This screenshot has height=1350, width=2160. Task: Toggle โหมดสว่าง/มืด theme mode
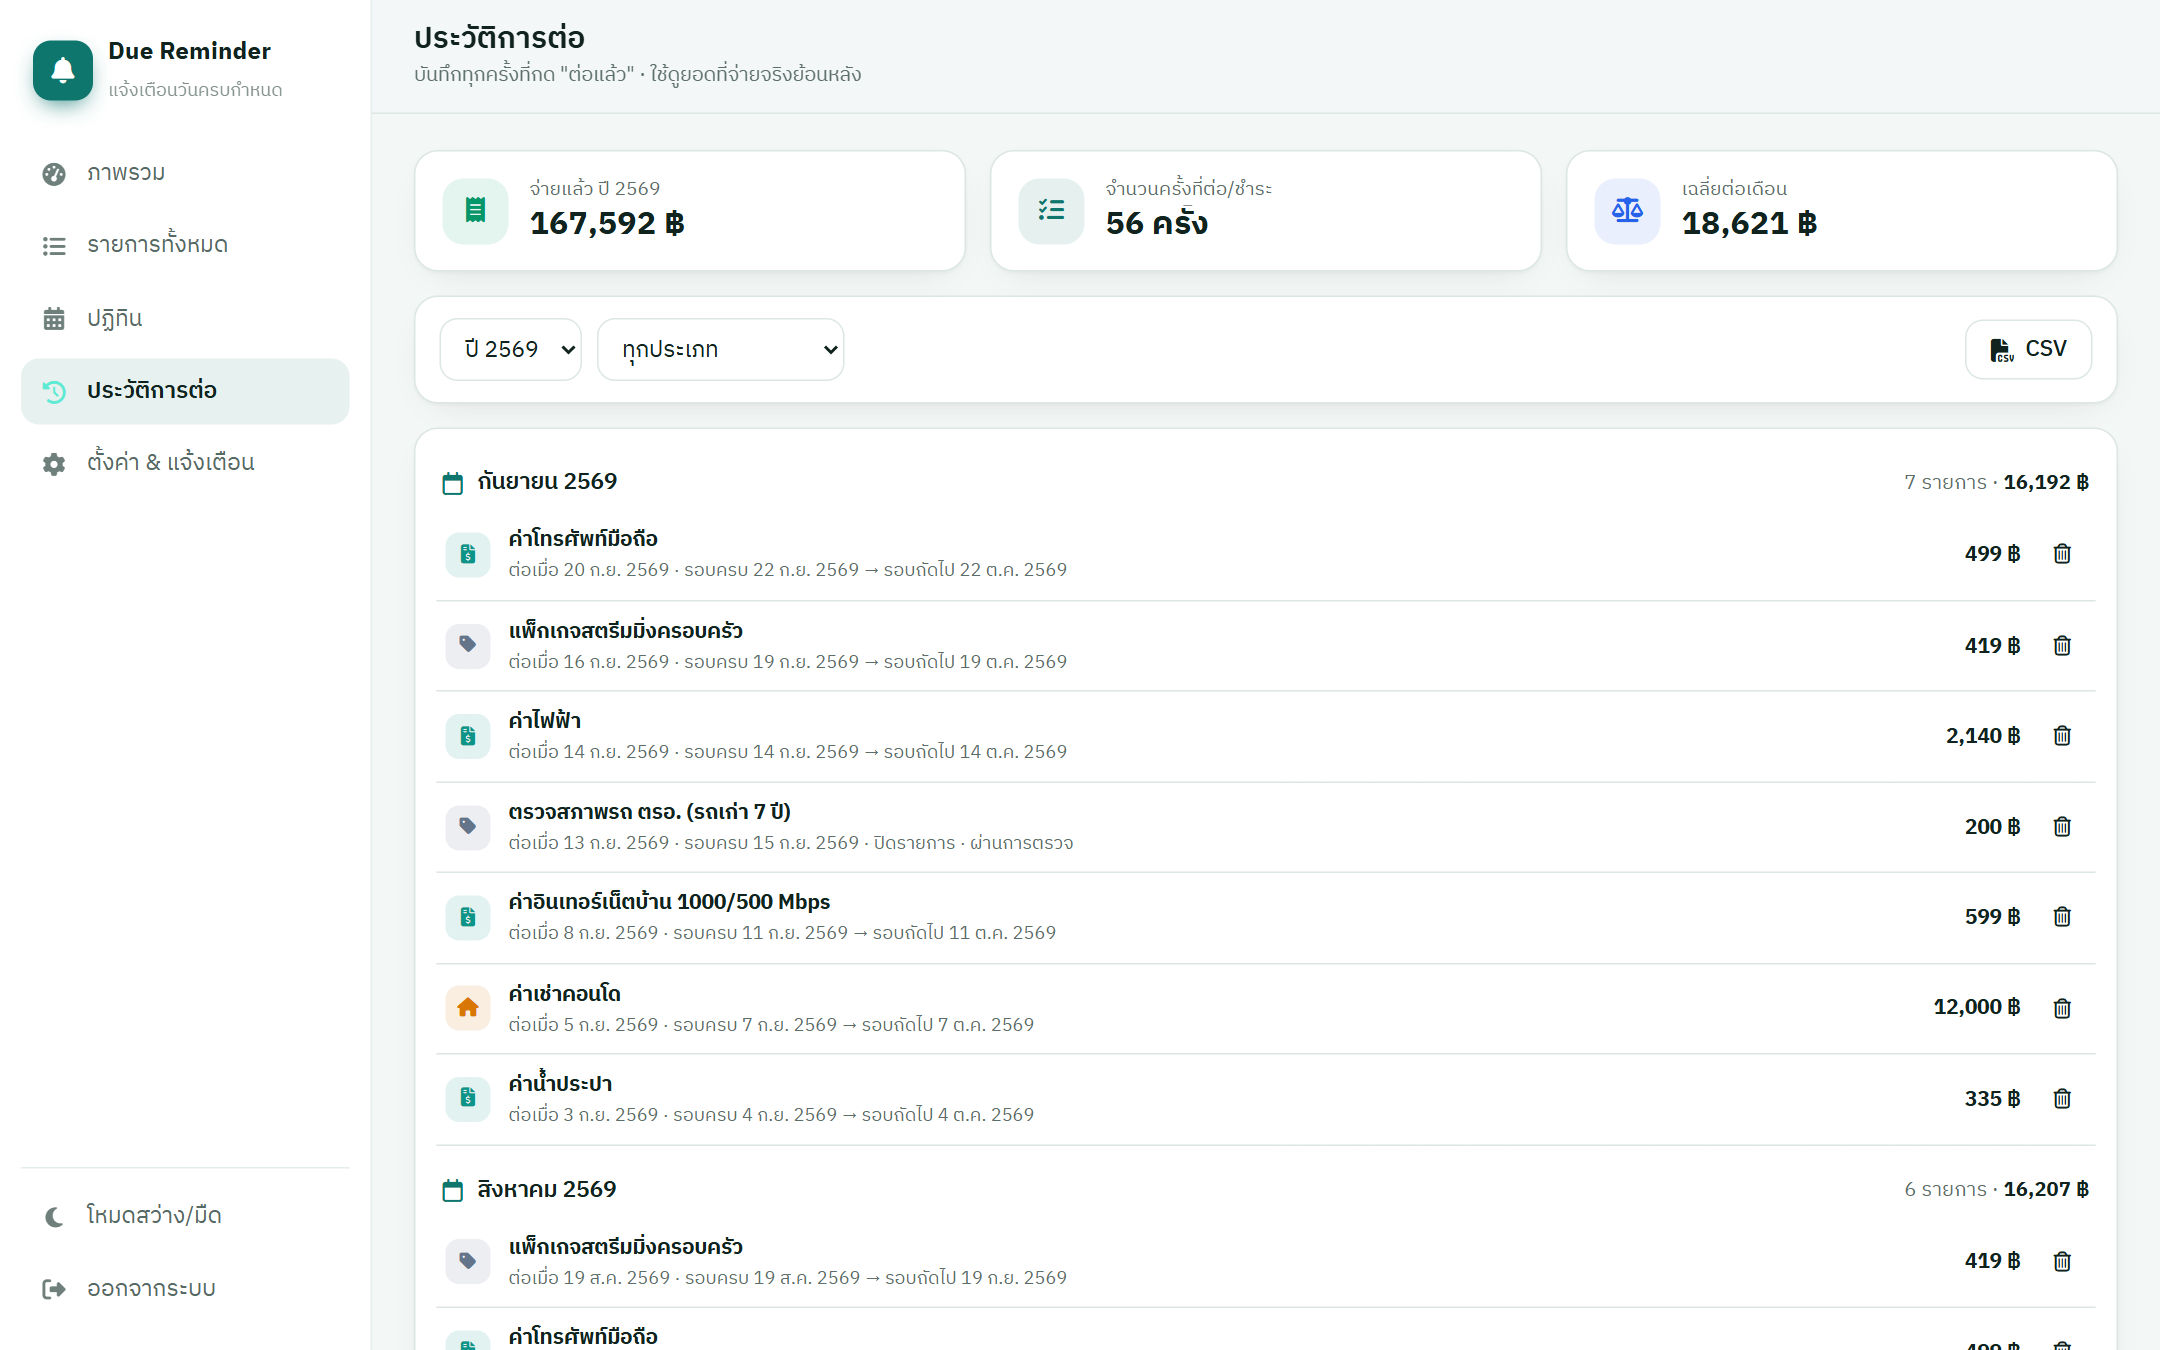point(185,1216)
